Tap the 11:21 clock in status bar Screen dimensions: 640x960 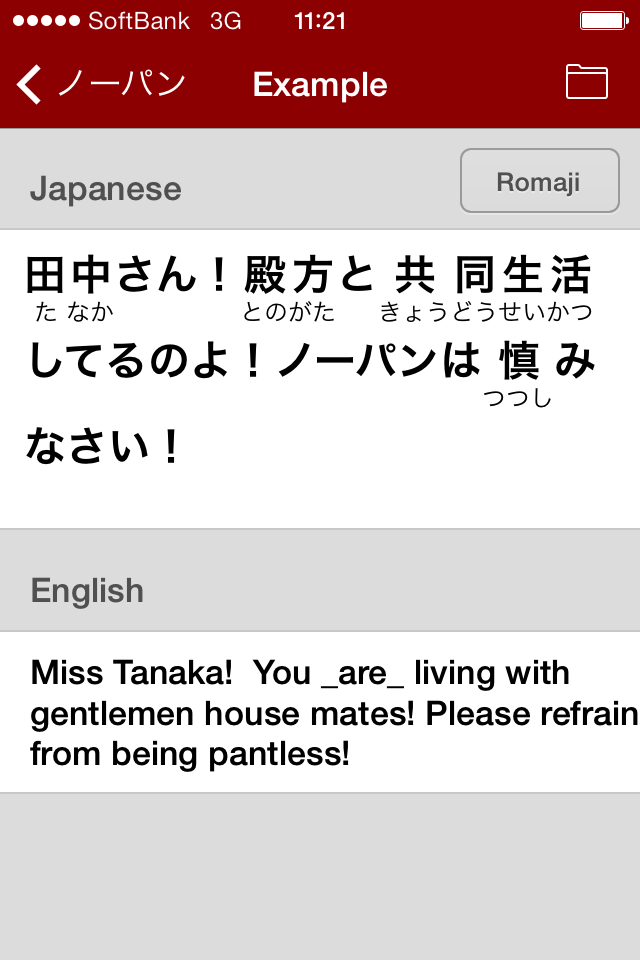pyautogui.click(x=320, y=21)
